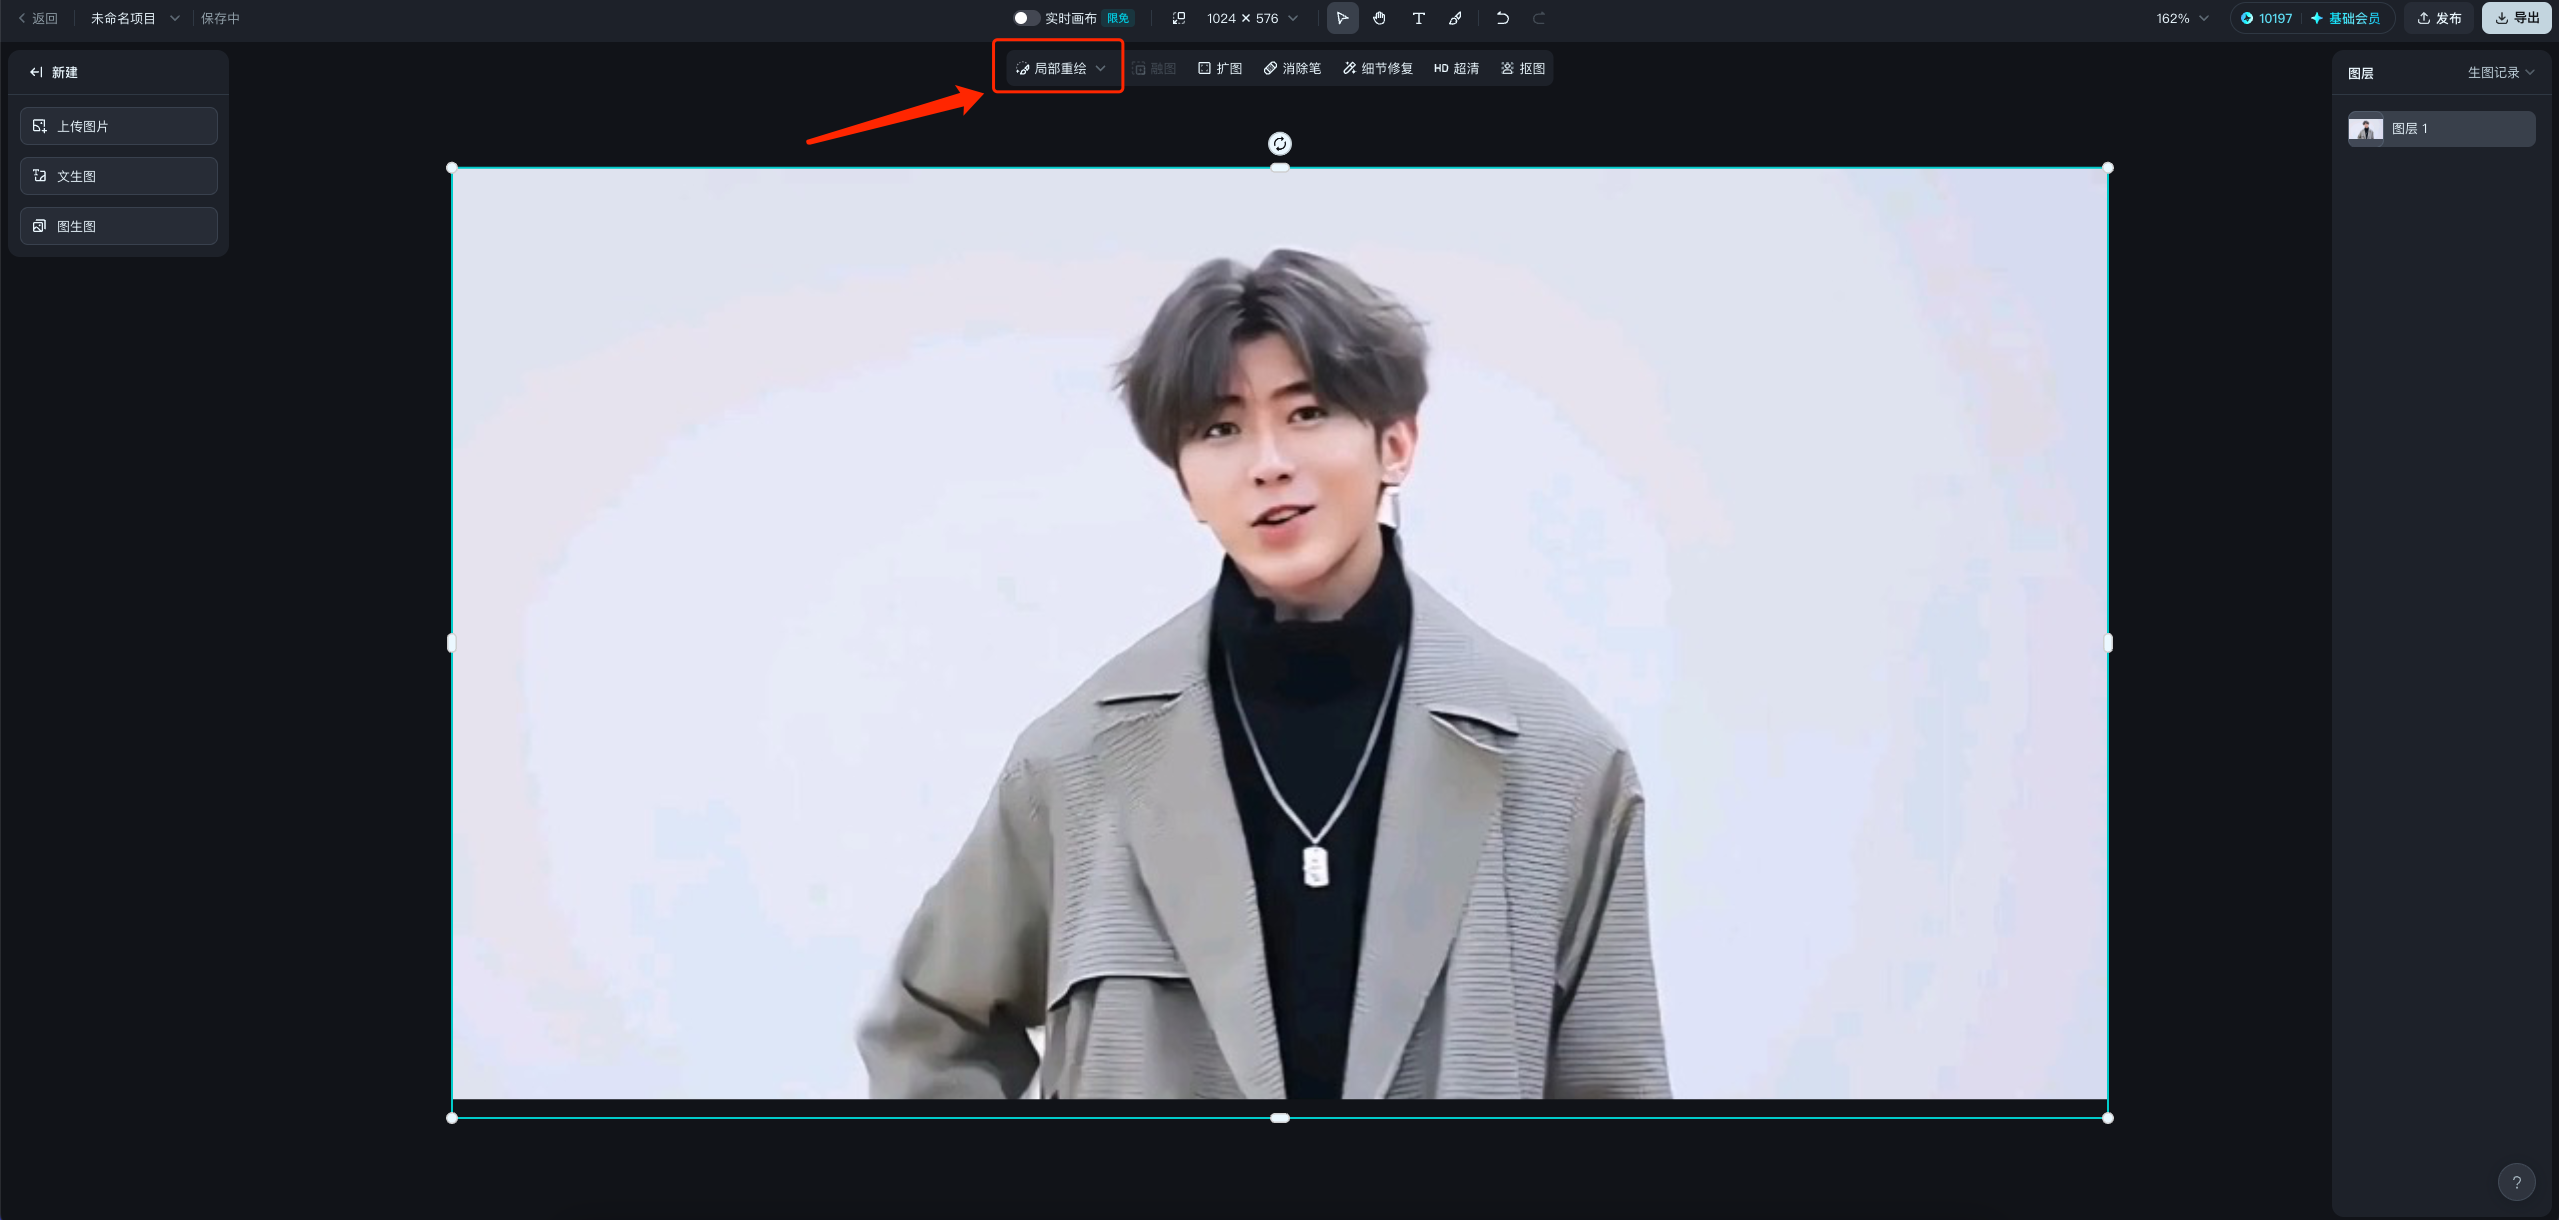Open the help question mark button

tap(2516, 1182)
